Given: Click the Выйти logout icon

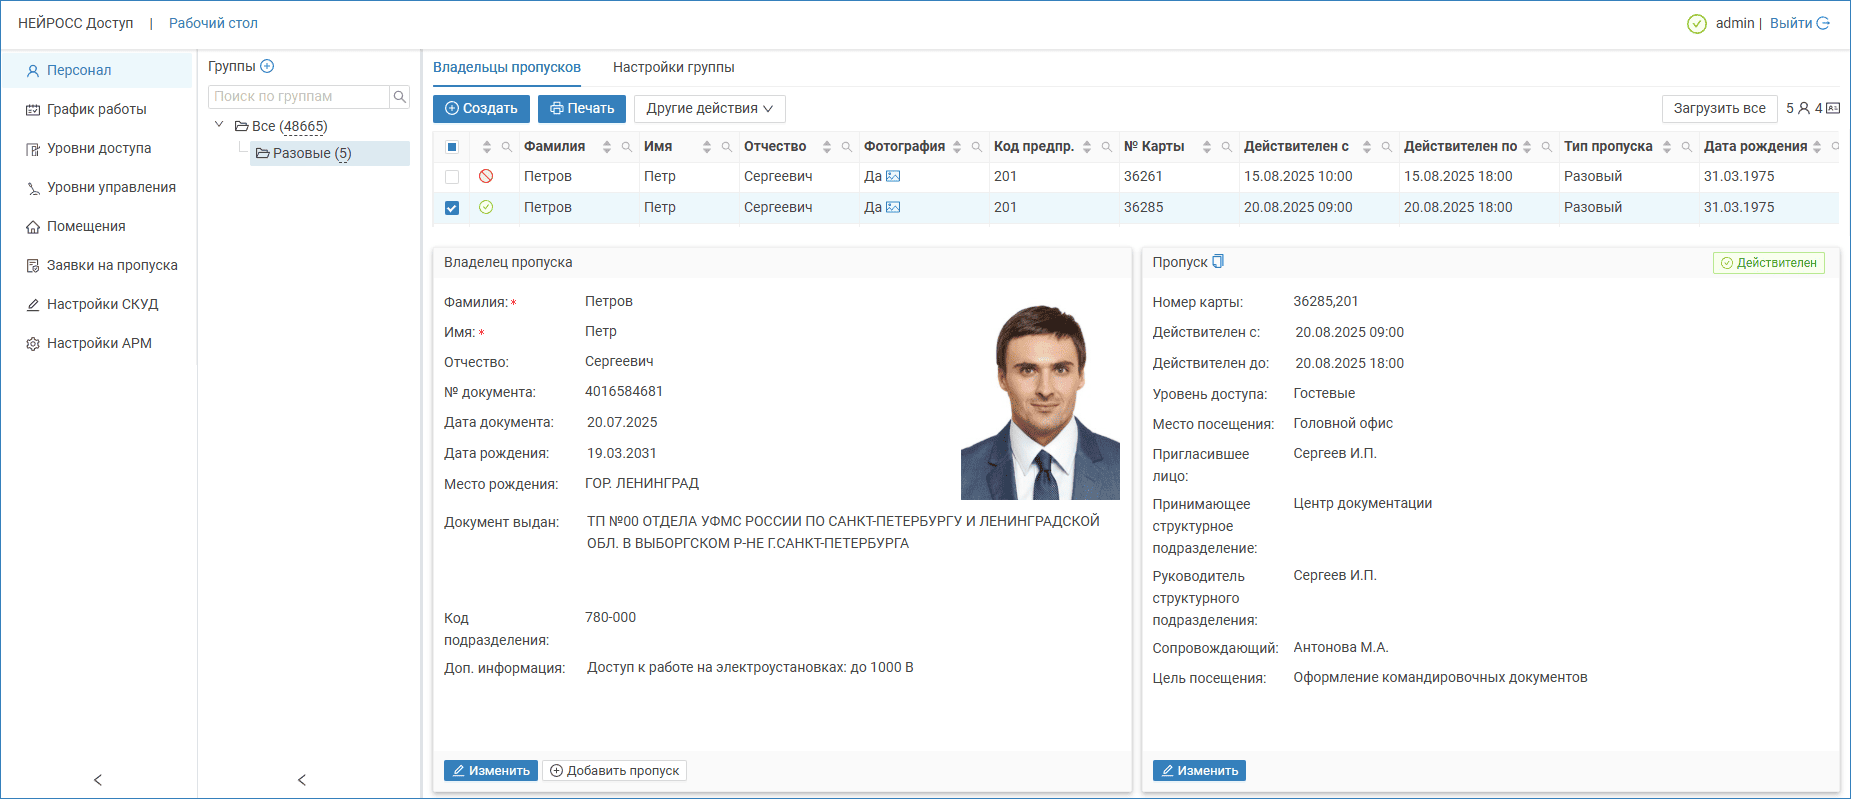Looking at the screenshot, I should [x=1823, y=23].
